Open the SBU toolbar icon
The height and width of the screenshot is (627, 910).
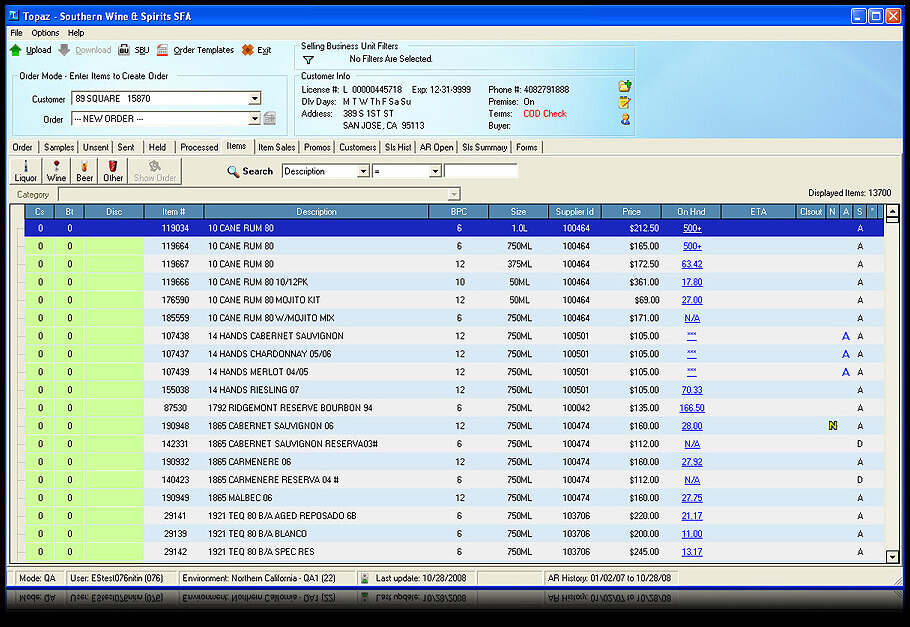[124, 51]
